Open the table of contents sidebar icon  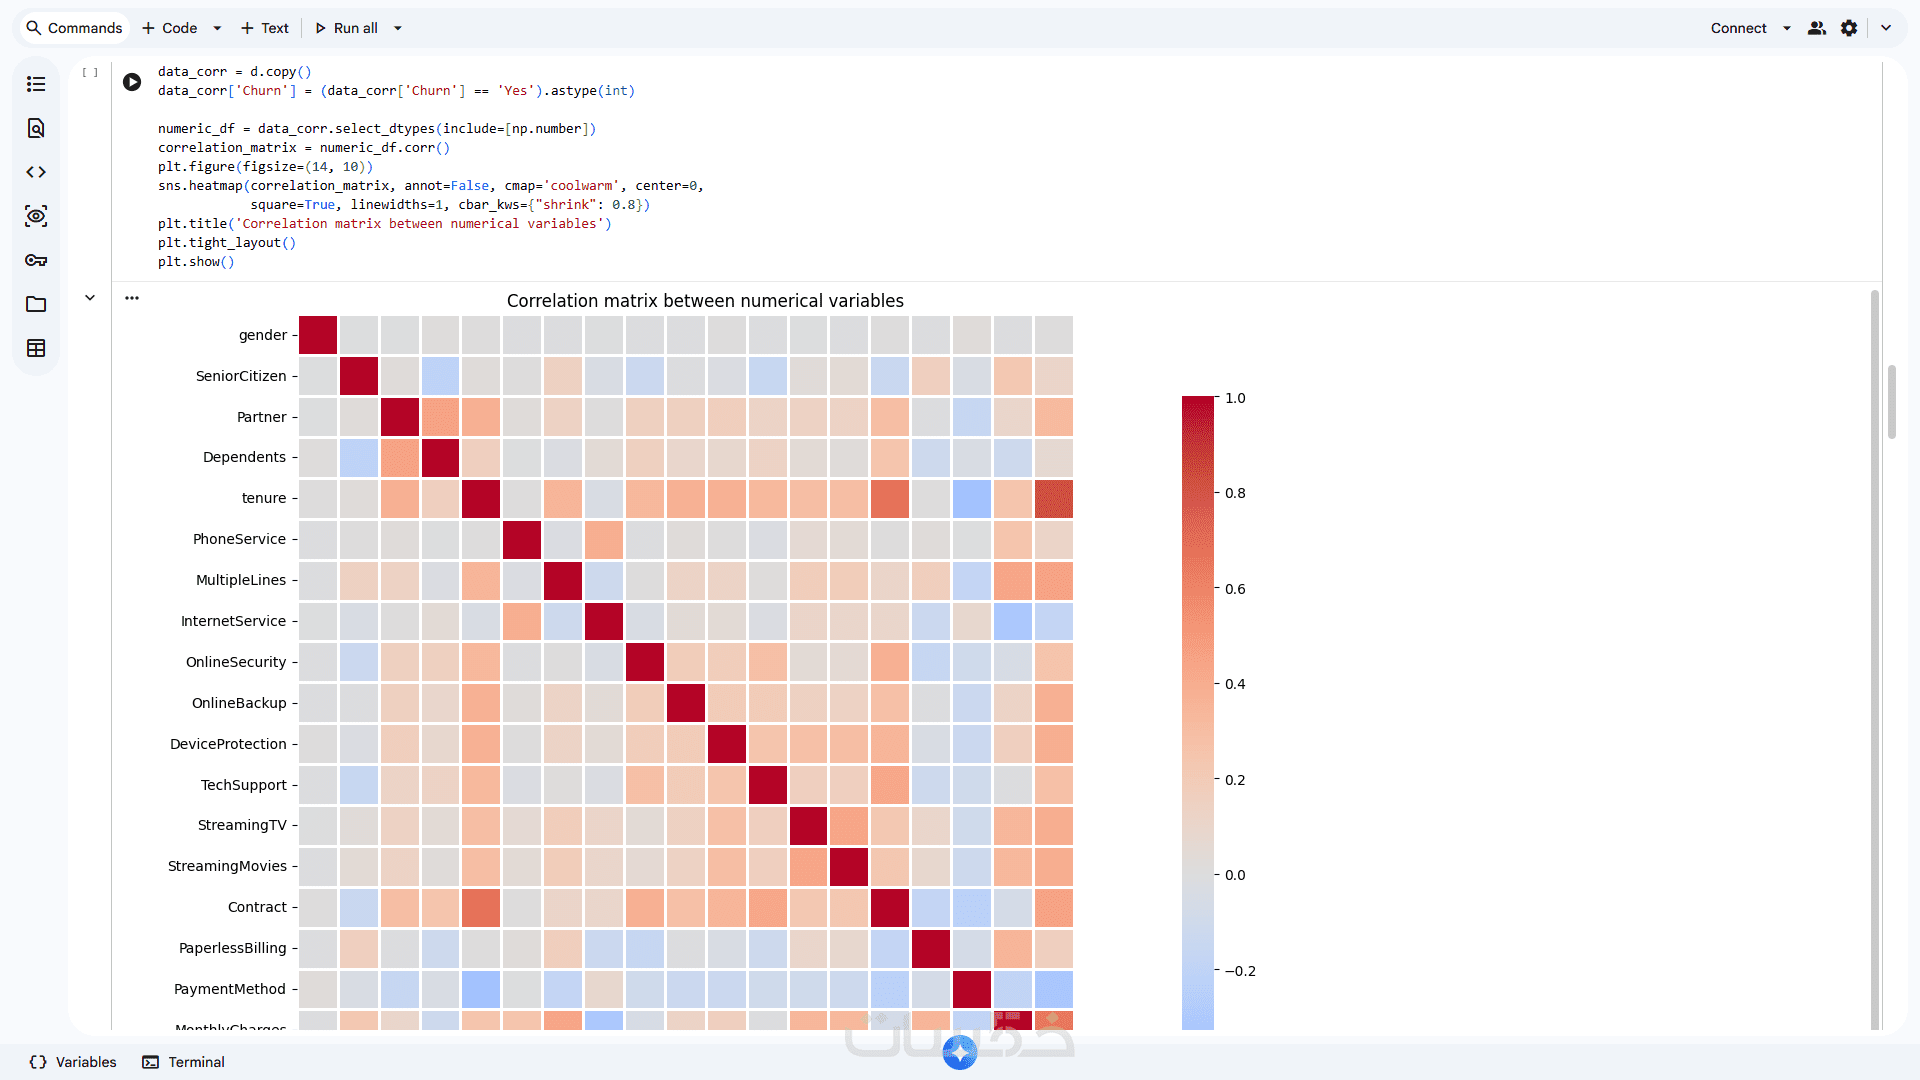36,84
